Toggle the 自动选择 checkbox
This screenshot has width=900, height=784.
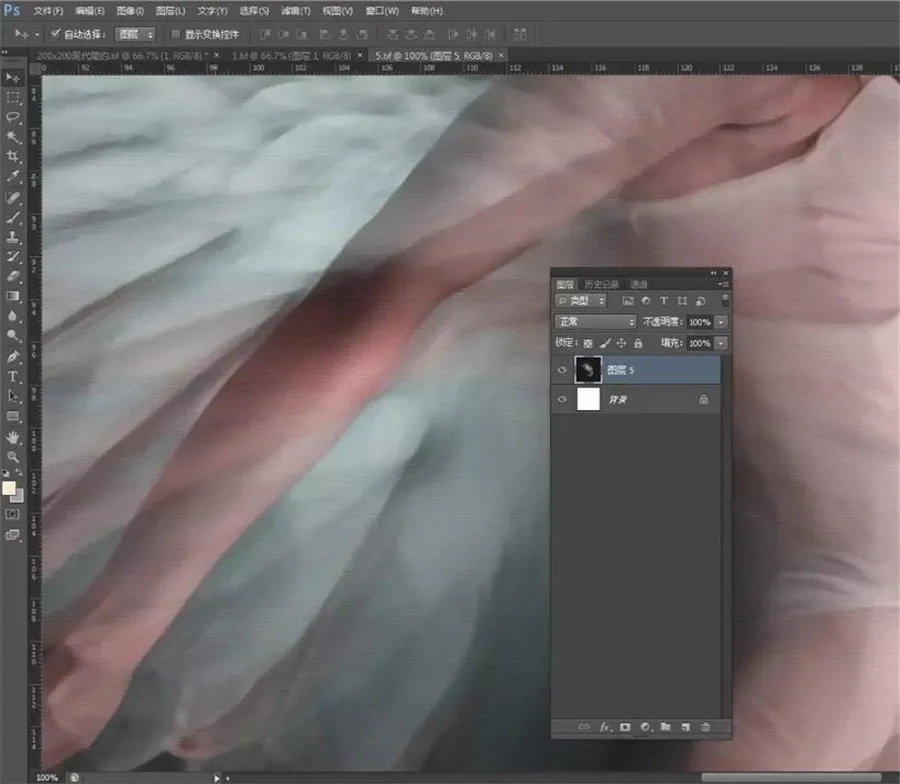click(x=56, y=33)
